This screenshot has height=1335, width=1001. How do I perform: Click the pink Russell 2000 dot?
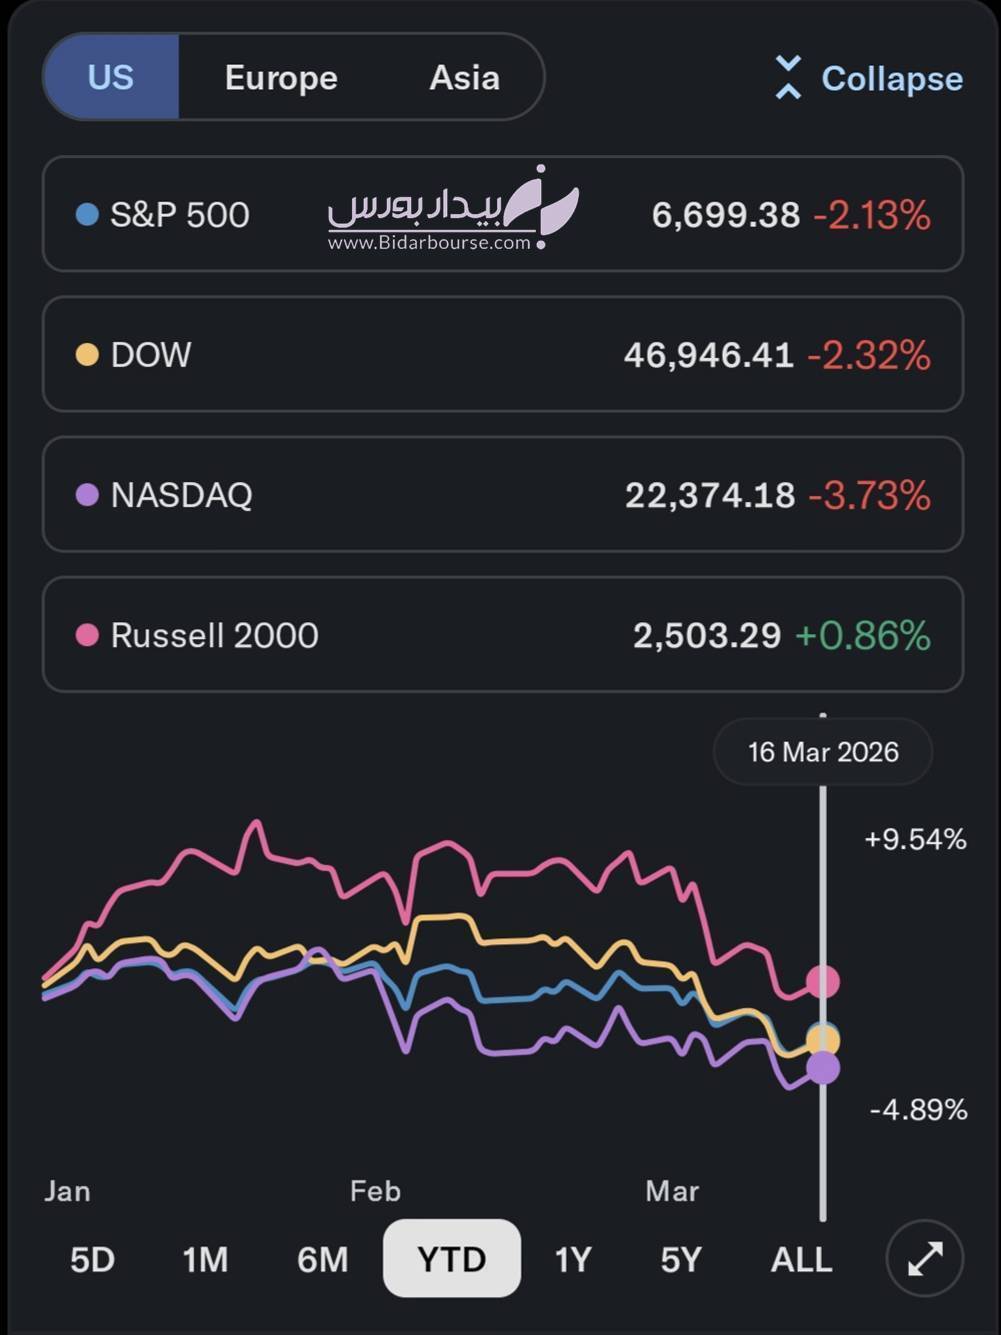click(x=87, y=634)
